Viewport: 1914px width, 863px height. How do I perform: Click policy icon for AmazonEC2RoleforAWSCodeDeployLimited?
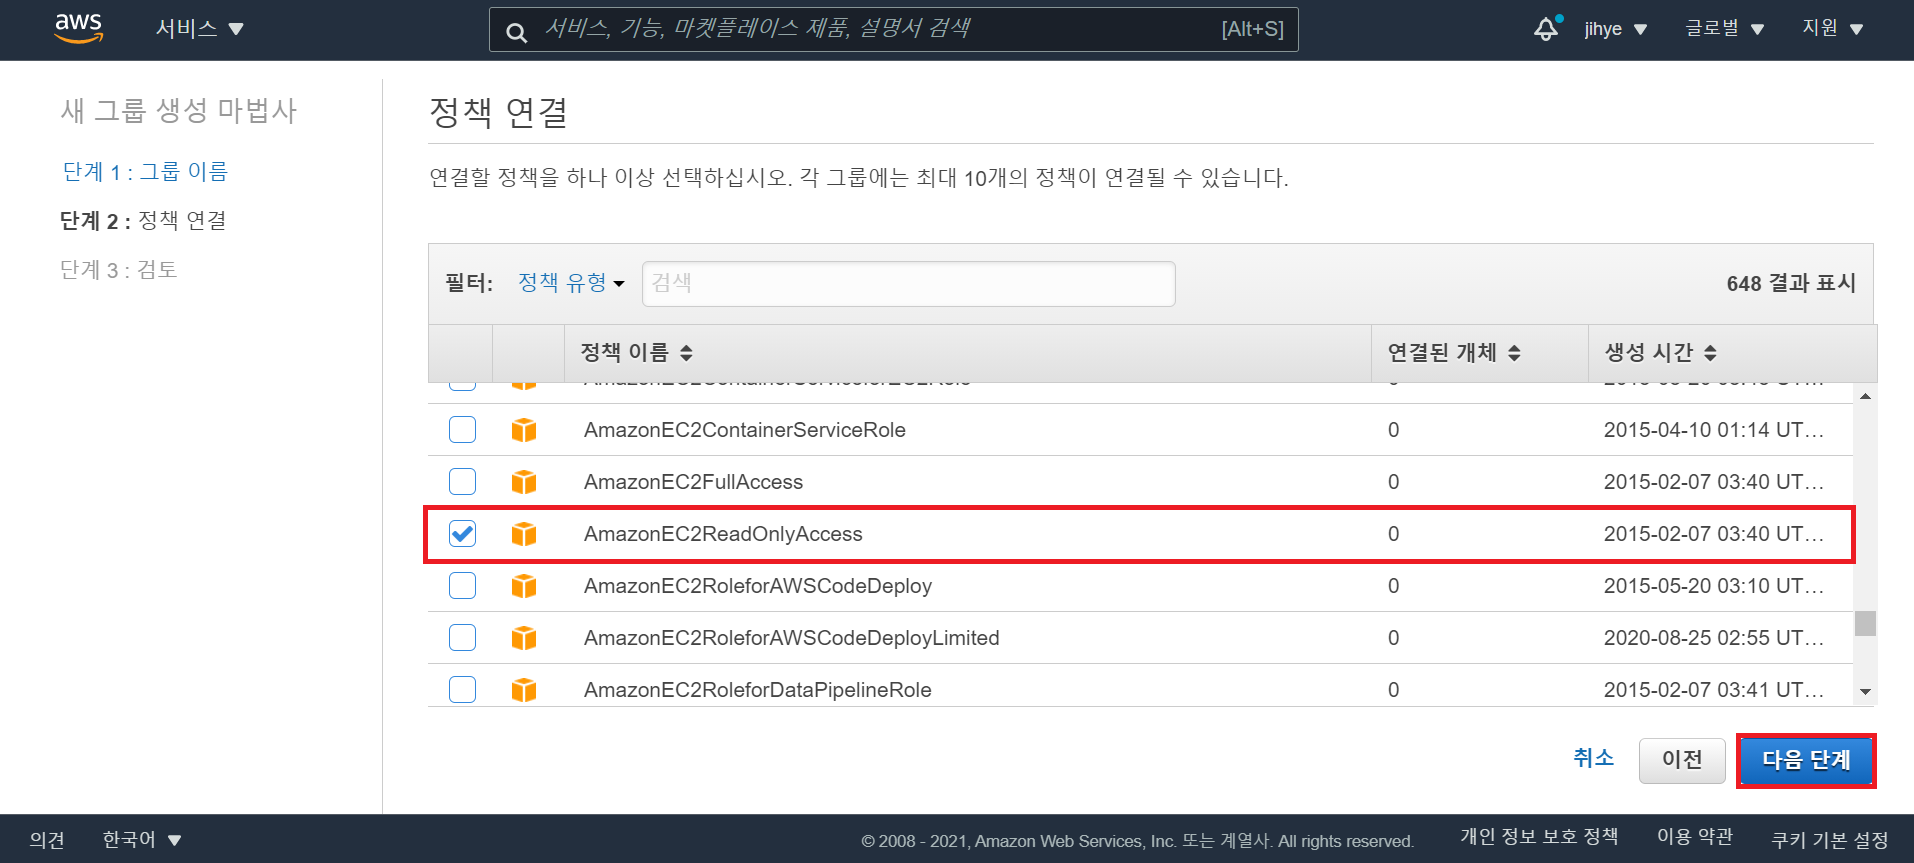pyautogui.click(x=524, y=638)
